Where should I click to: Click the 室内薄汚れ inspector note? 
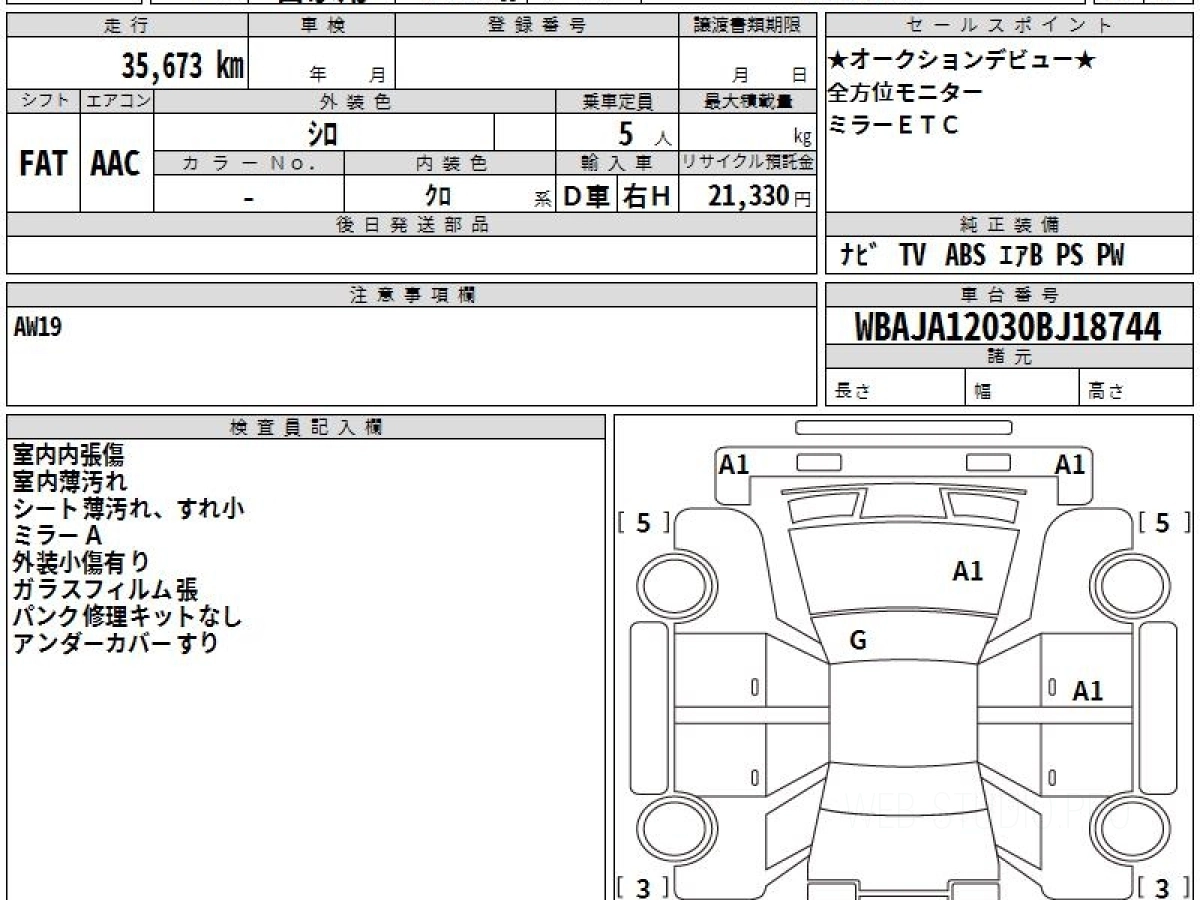click(x=69, y=482)
